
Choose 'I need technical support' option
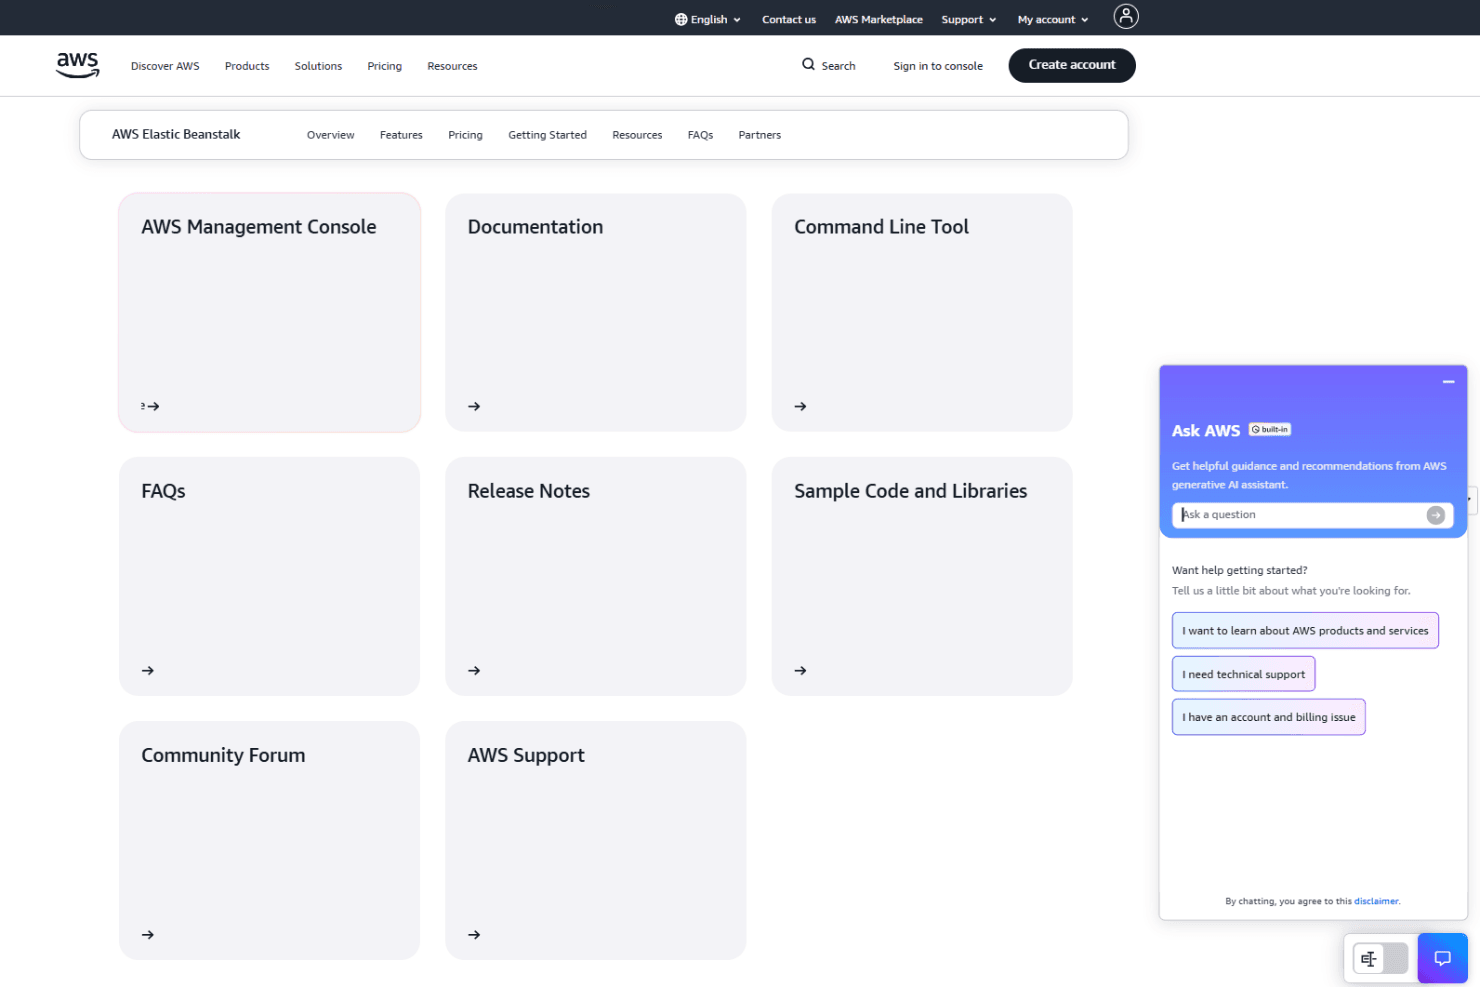[1243, 674]
